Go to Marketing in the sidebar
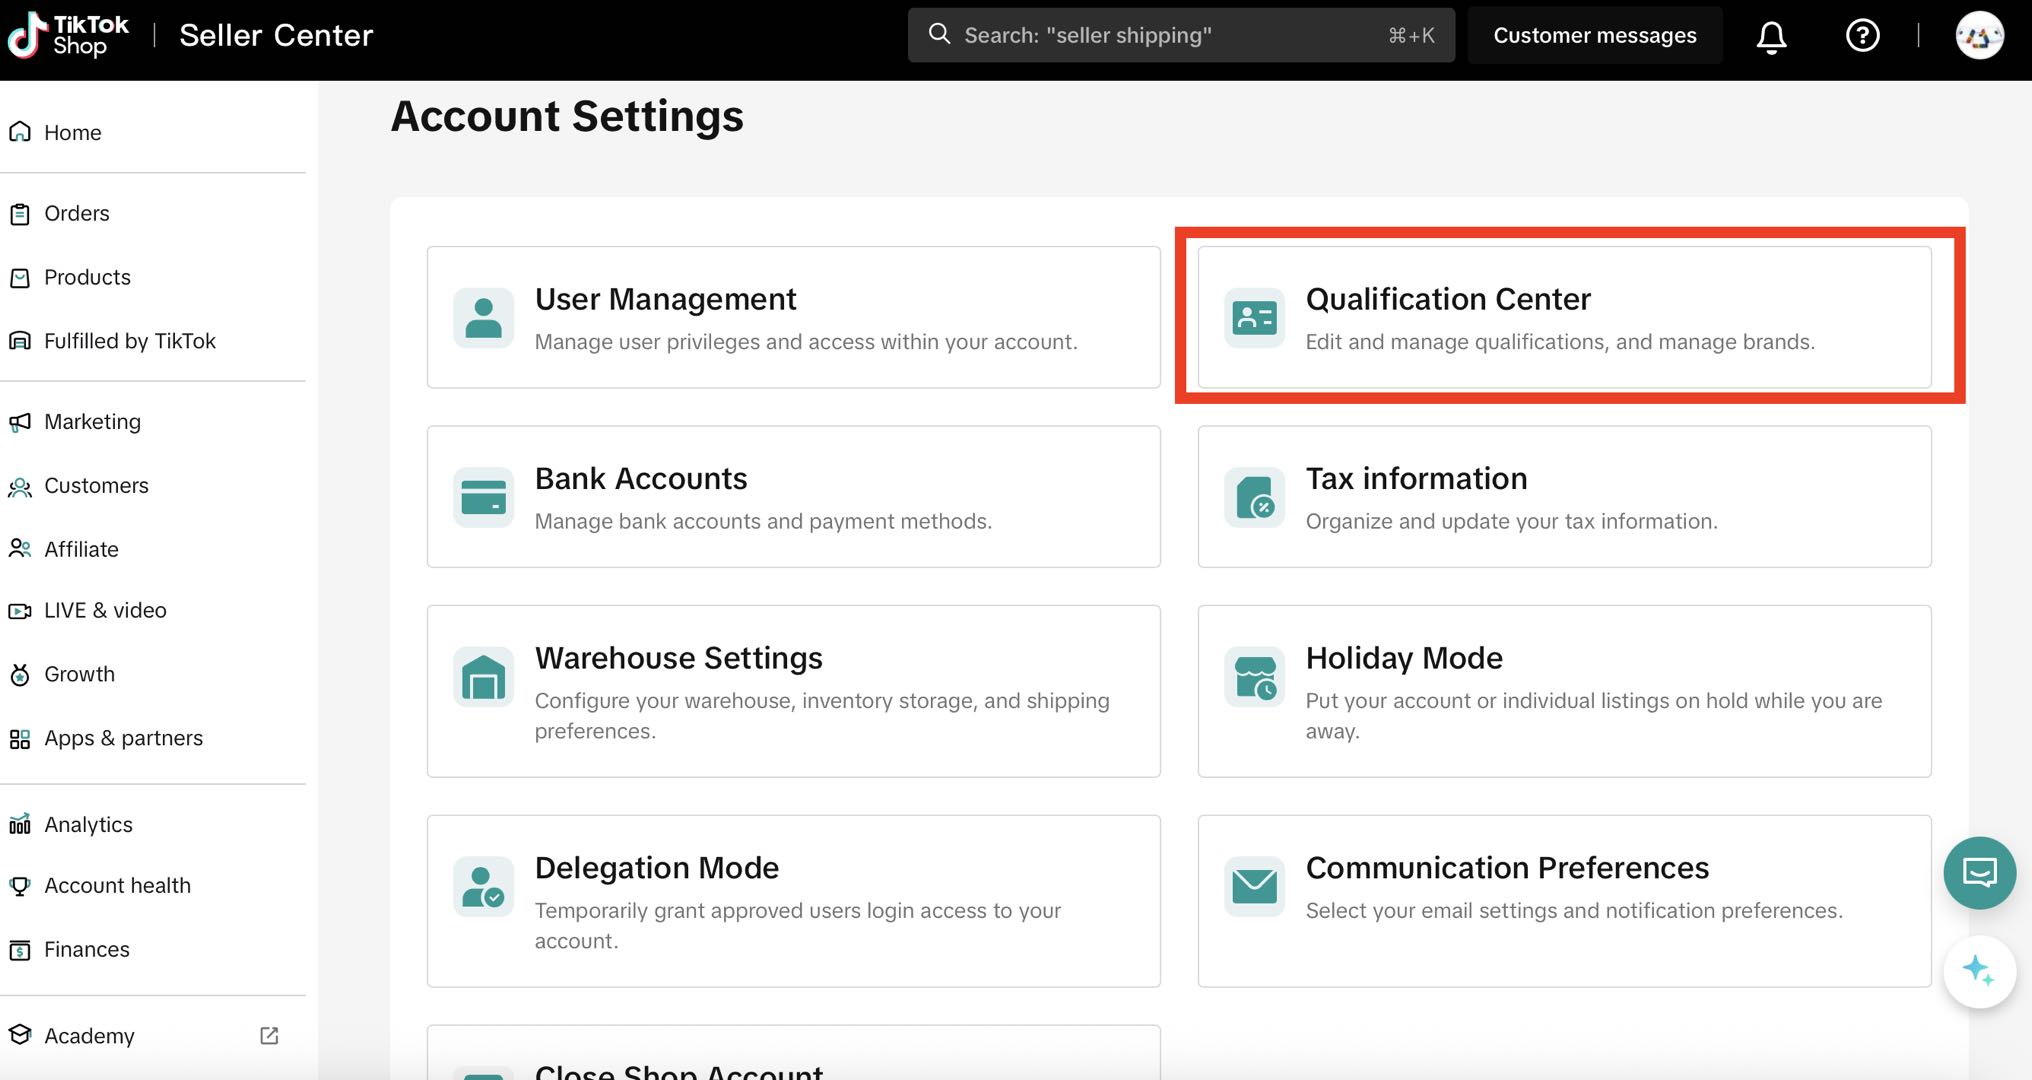This screenshot has width=2032, height=1080. (x=92, y=422)
